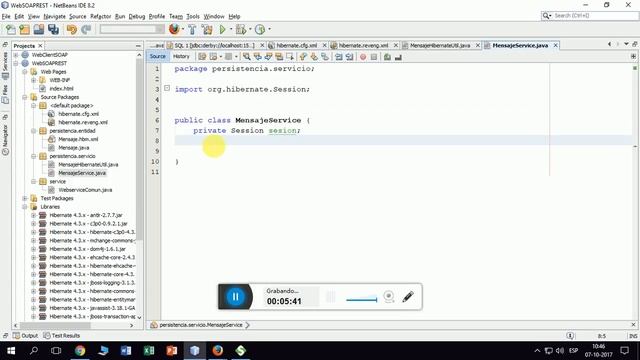The image size is (640, 360).
Task: Click the Undo toolbar icon
Action: point(72,29)
